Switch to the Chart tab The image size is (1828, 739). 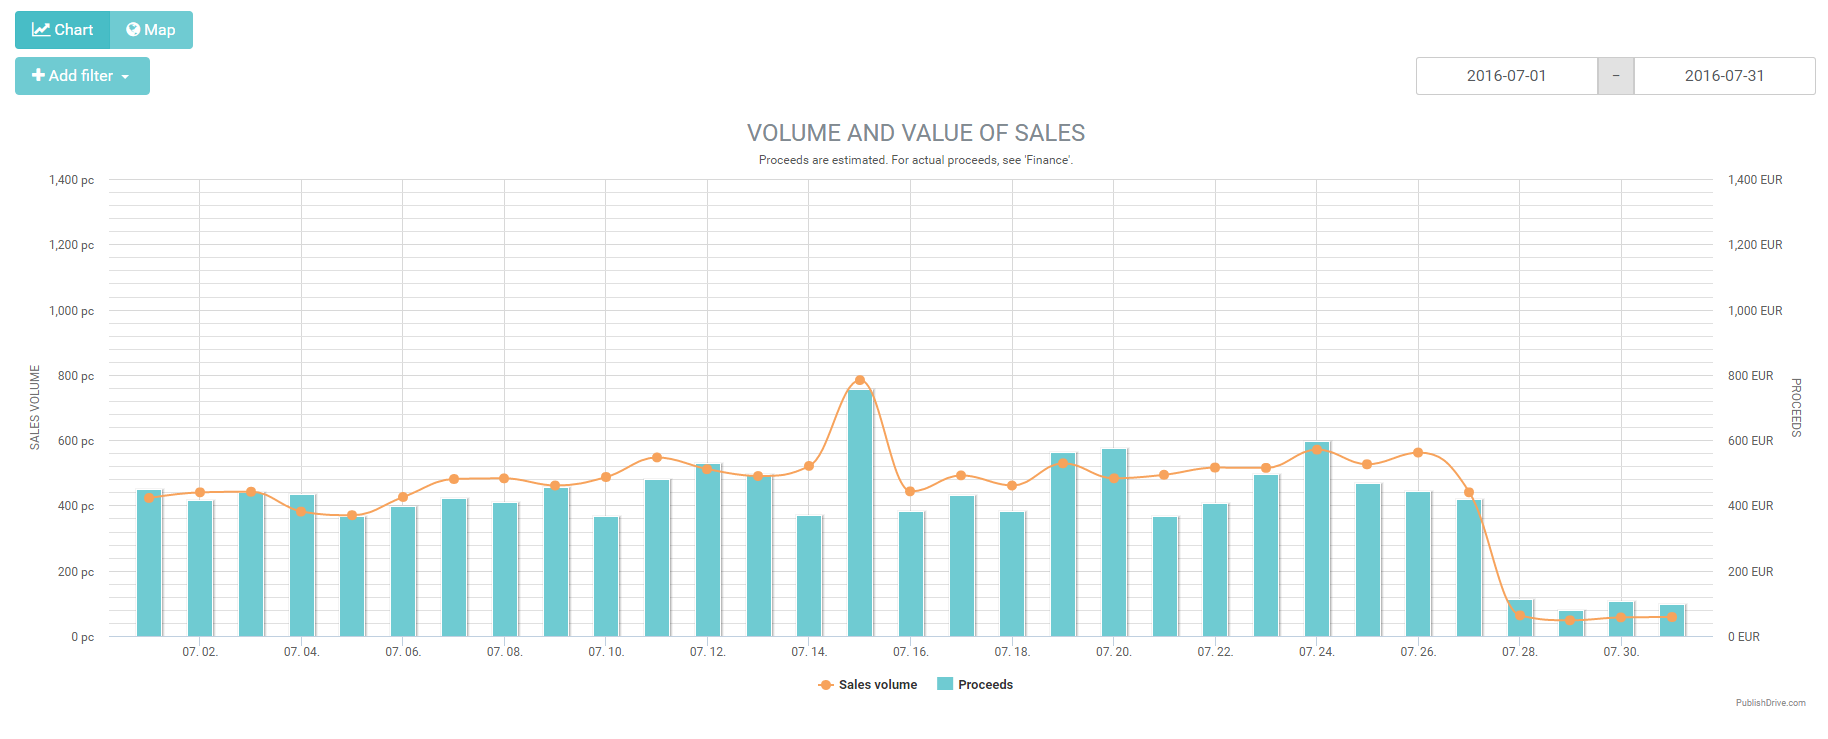coord(62,30)
